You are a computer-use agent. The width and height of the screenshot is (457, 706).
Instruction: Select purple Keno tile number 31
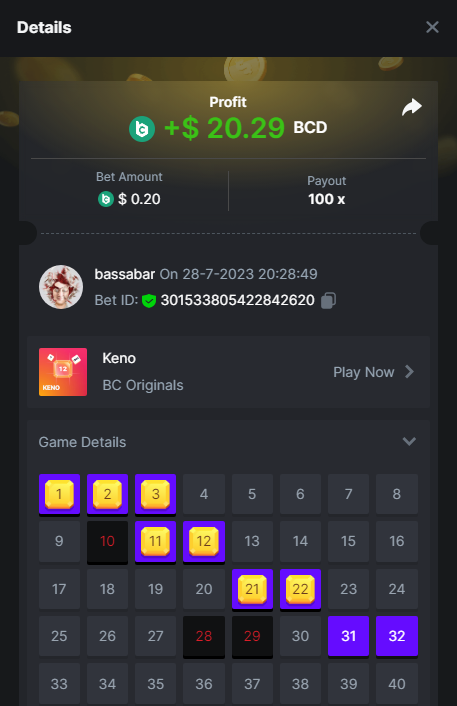click(348, 636)
